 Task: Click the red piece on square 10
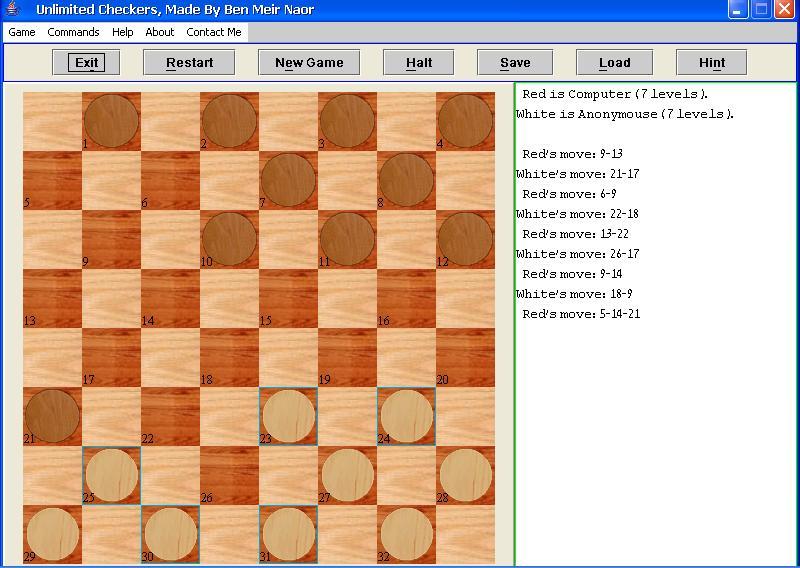230,239
